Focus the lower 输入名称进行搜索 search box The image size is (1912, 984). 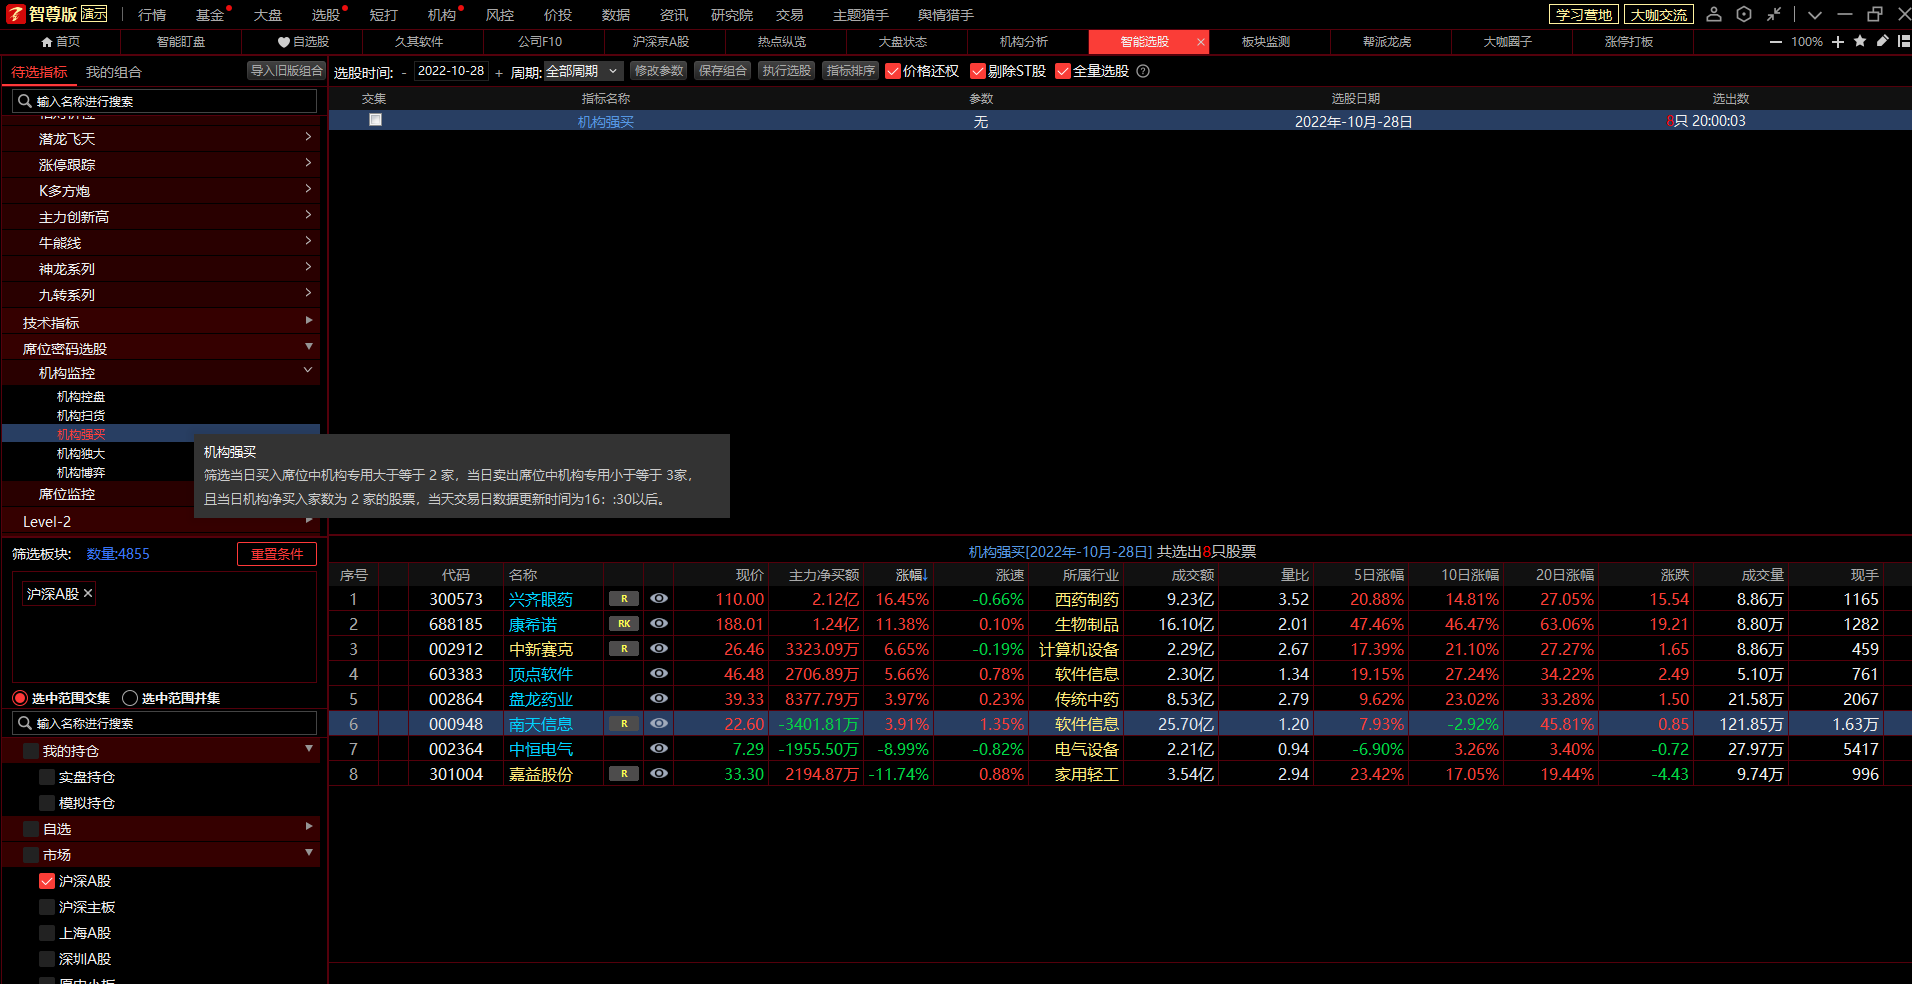[164, 723]
